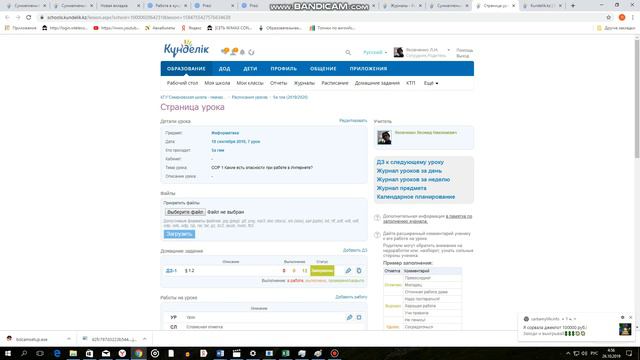The width and height of the screenshot is (640, 360).
Task: Open Журналы in the submenu
Action: 304,83
